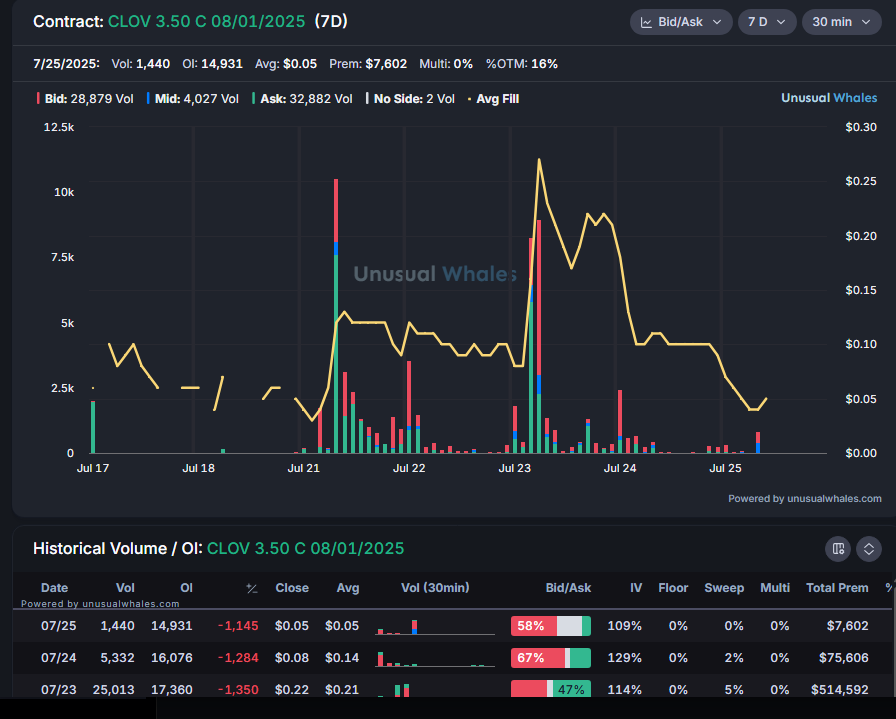Click the 07/24 volume sparkline thumbnail
Image resolution: width=896 pixels, height=719 pixels.
point(435,658)
